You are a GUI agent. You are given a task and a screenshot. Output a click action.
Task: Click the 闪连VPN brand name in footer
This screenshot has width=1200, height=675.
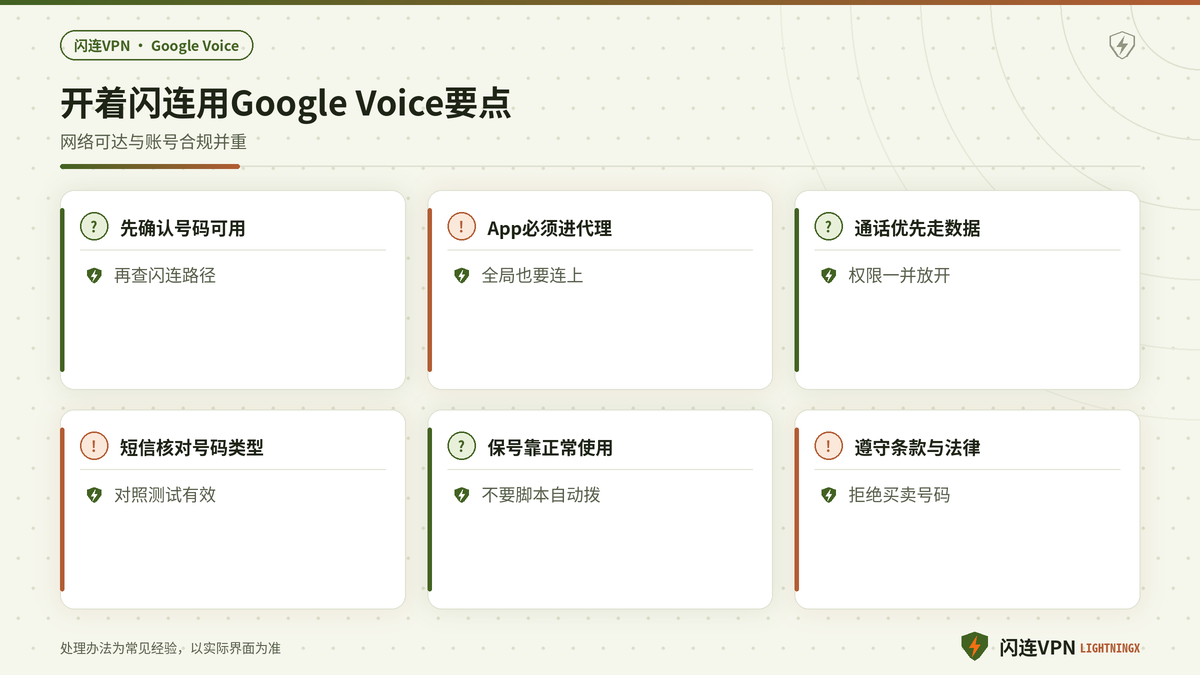pyautogui.click(x=1037, y=648)
